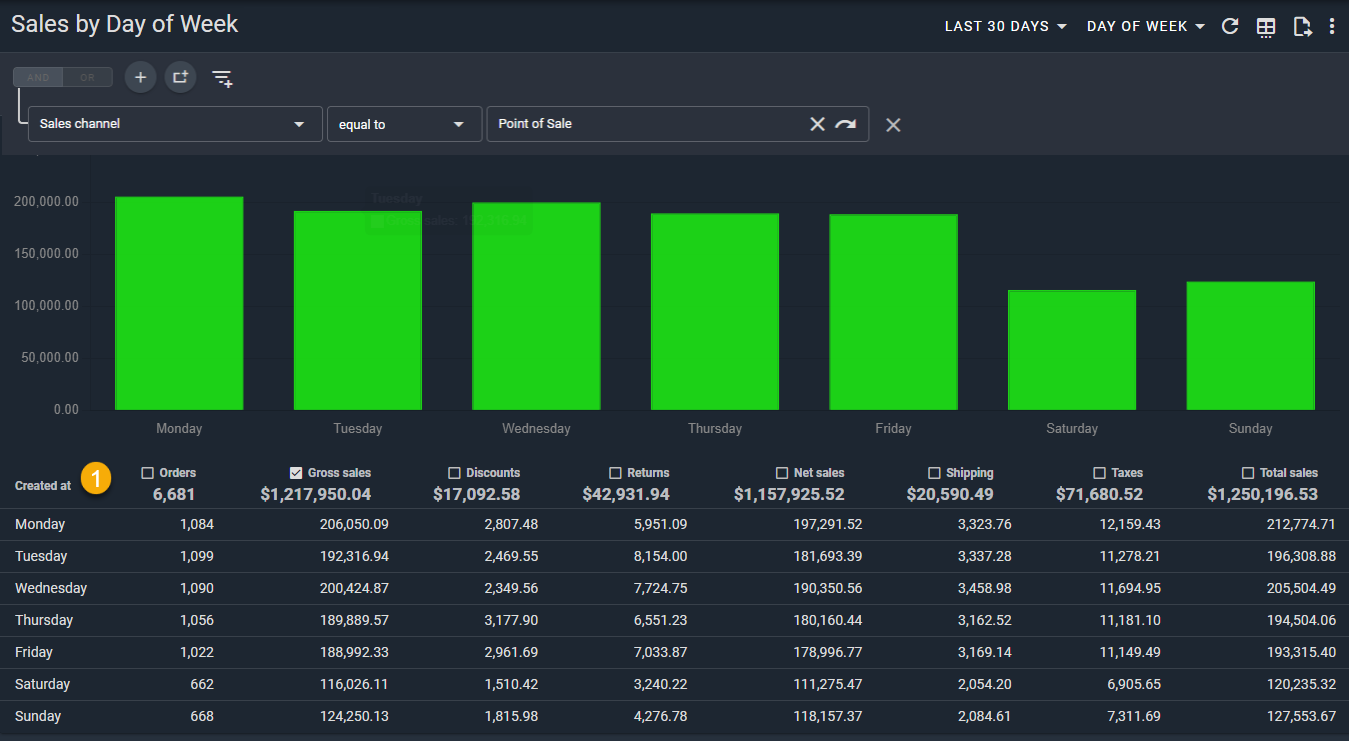Open the Sales channel field dropdown
The width and height of the screenshot is (1349, 741).
click(x=175, y=124)
